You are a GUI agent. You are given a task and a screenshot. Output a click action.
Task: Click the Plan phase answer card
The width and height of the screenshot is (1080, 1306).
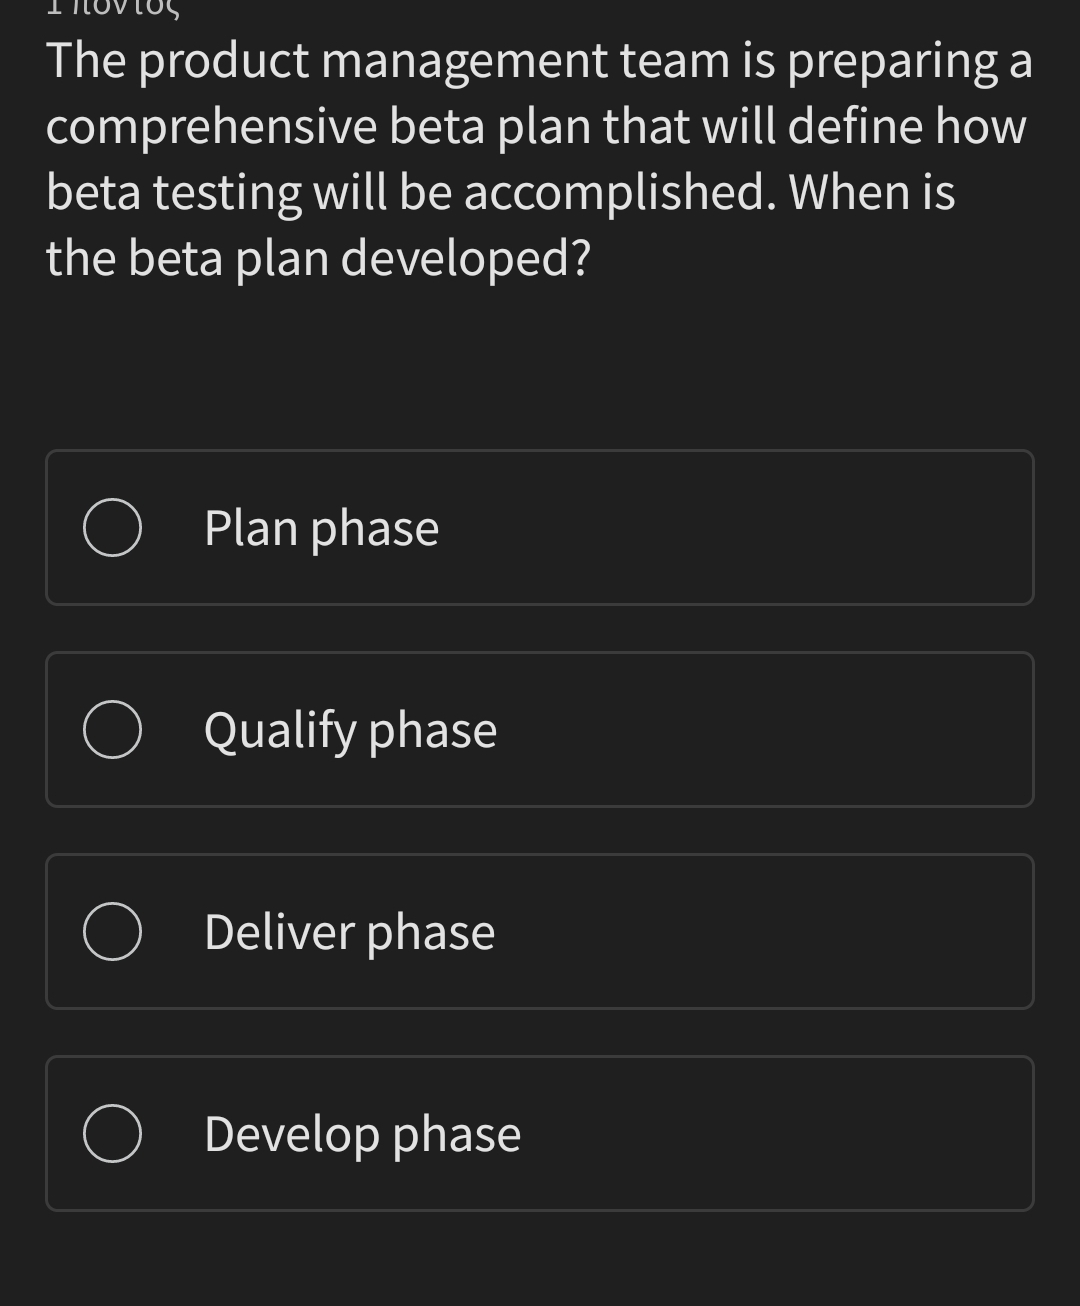(x=540, y=528)
